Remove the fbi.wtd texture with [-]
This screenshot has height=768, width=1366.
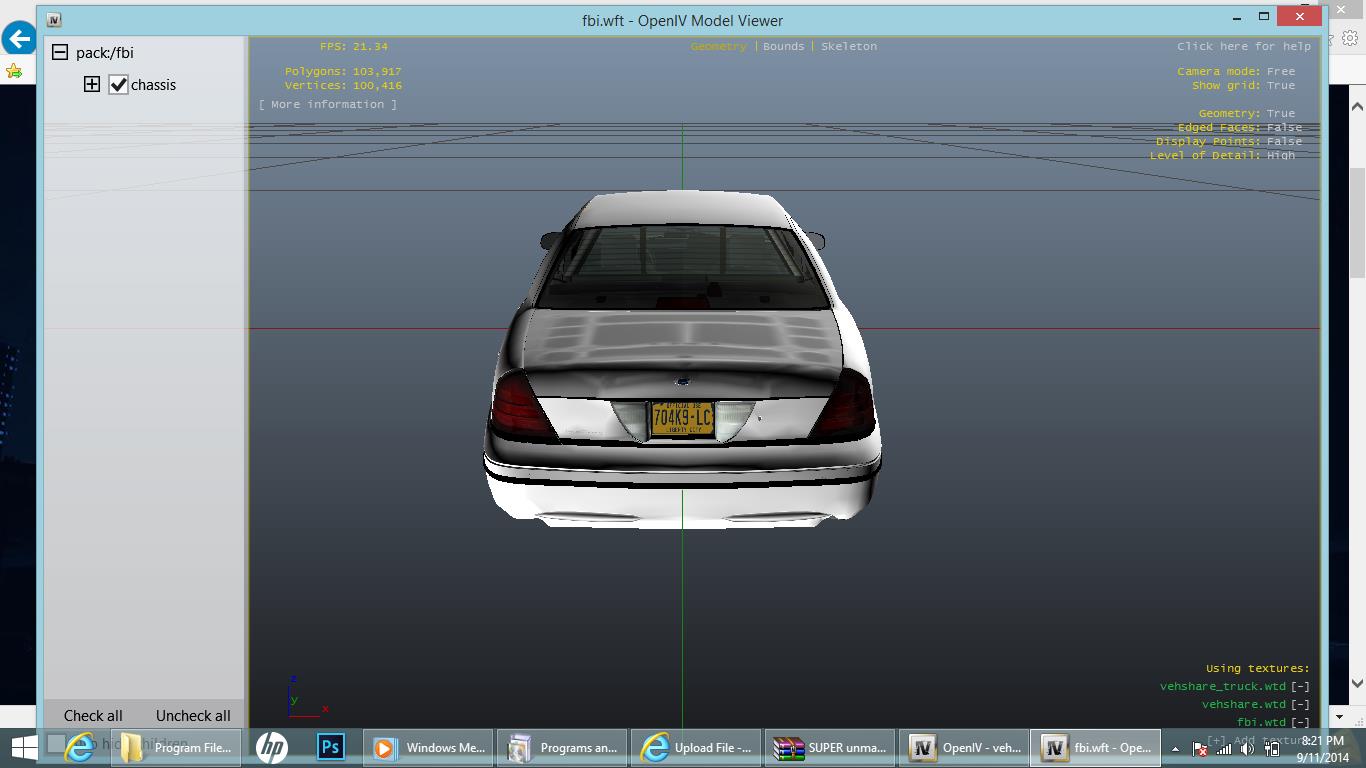click(x=1300, y=722)
